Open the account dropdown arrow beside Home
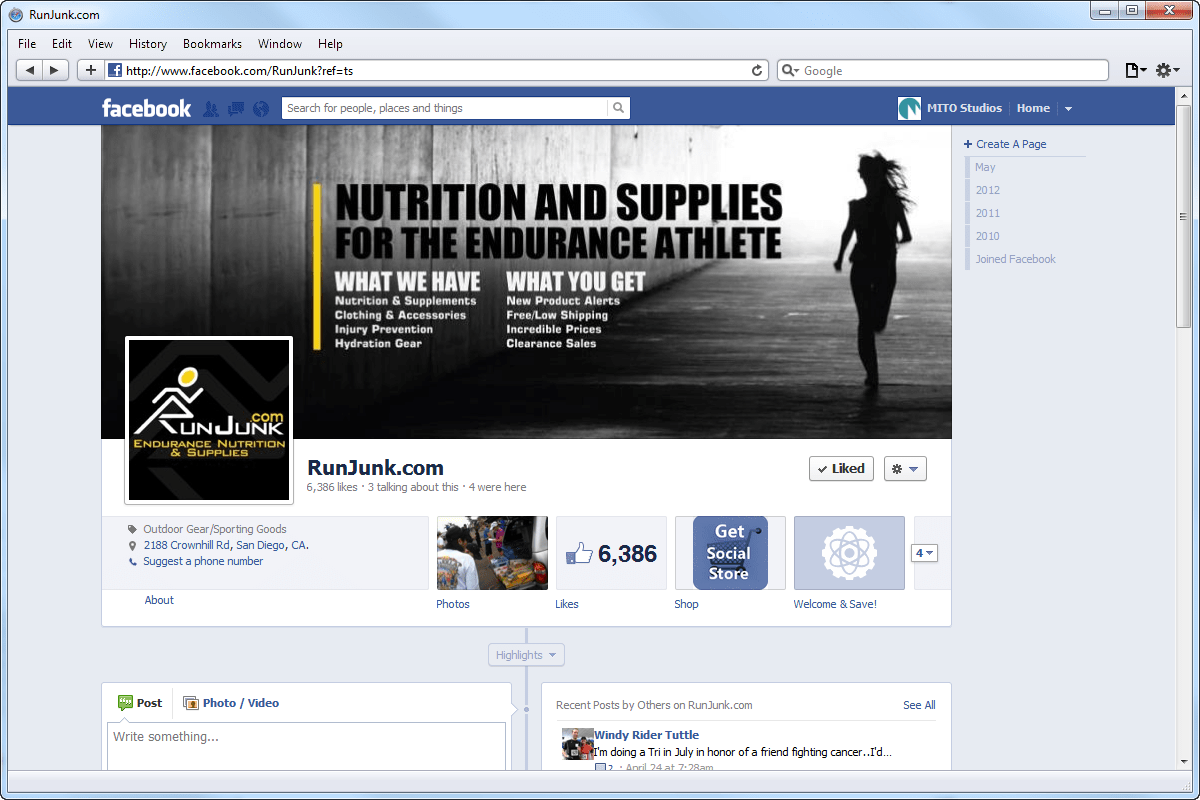 (x=1068, y=108)
